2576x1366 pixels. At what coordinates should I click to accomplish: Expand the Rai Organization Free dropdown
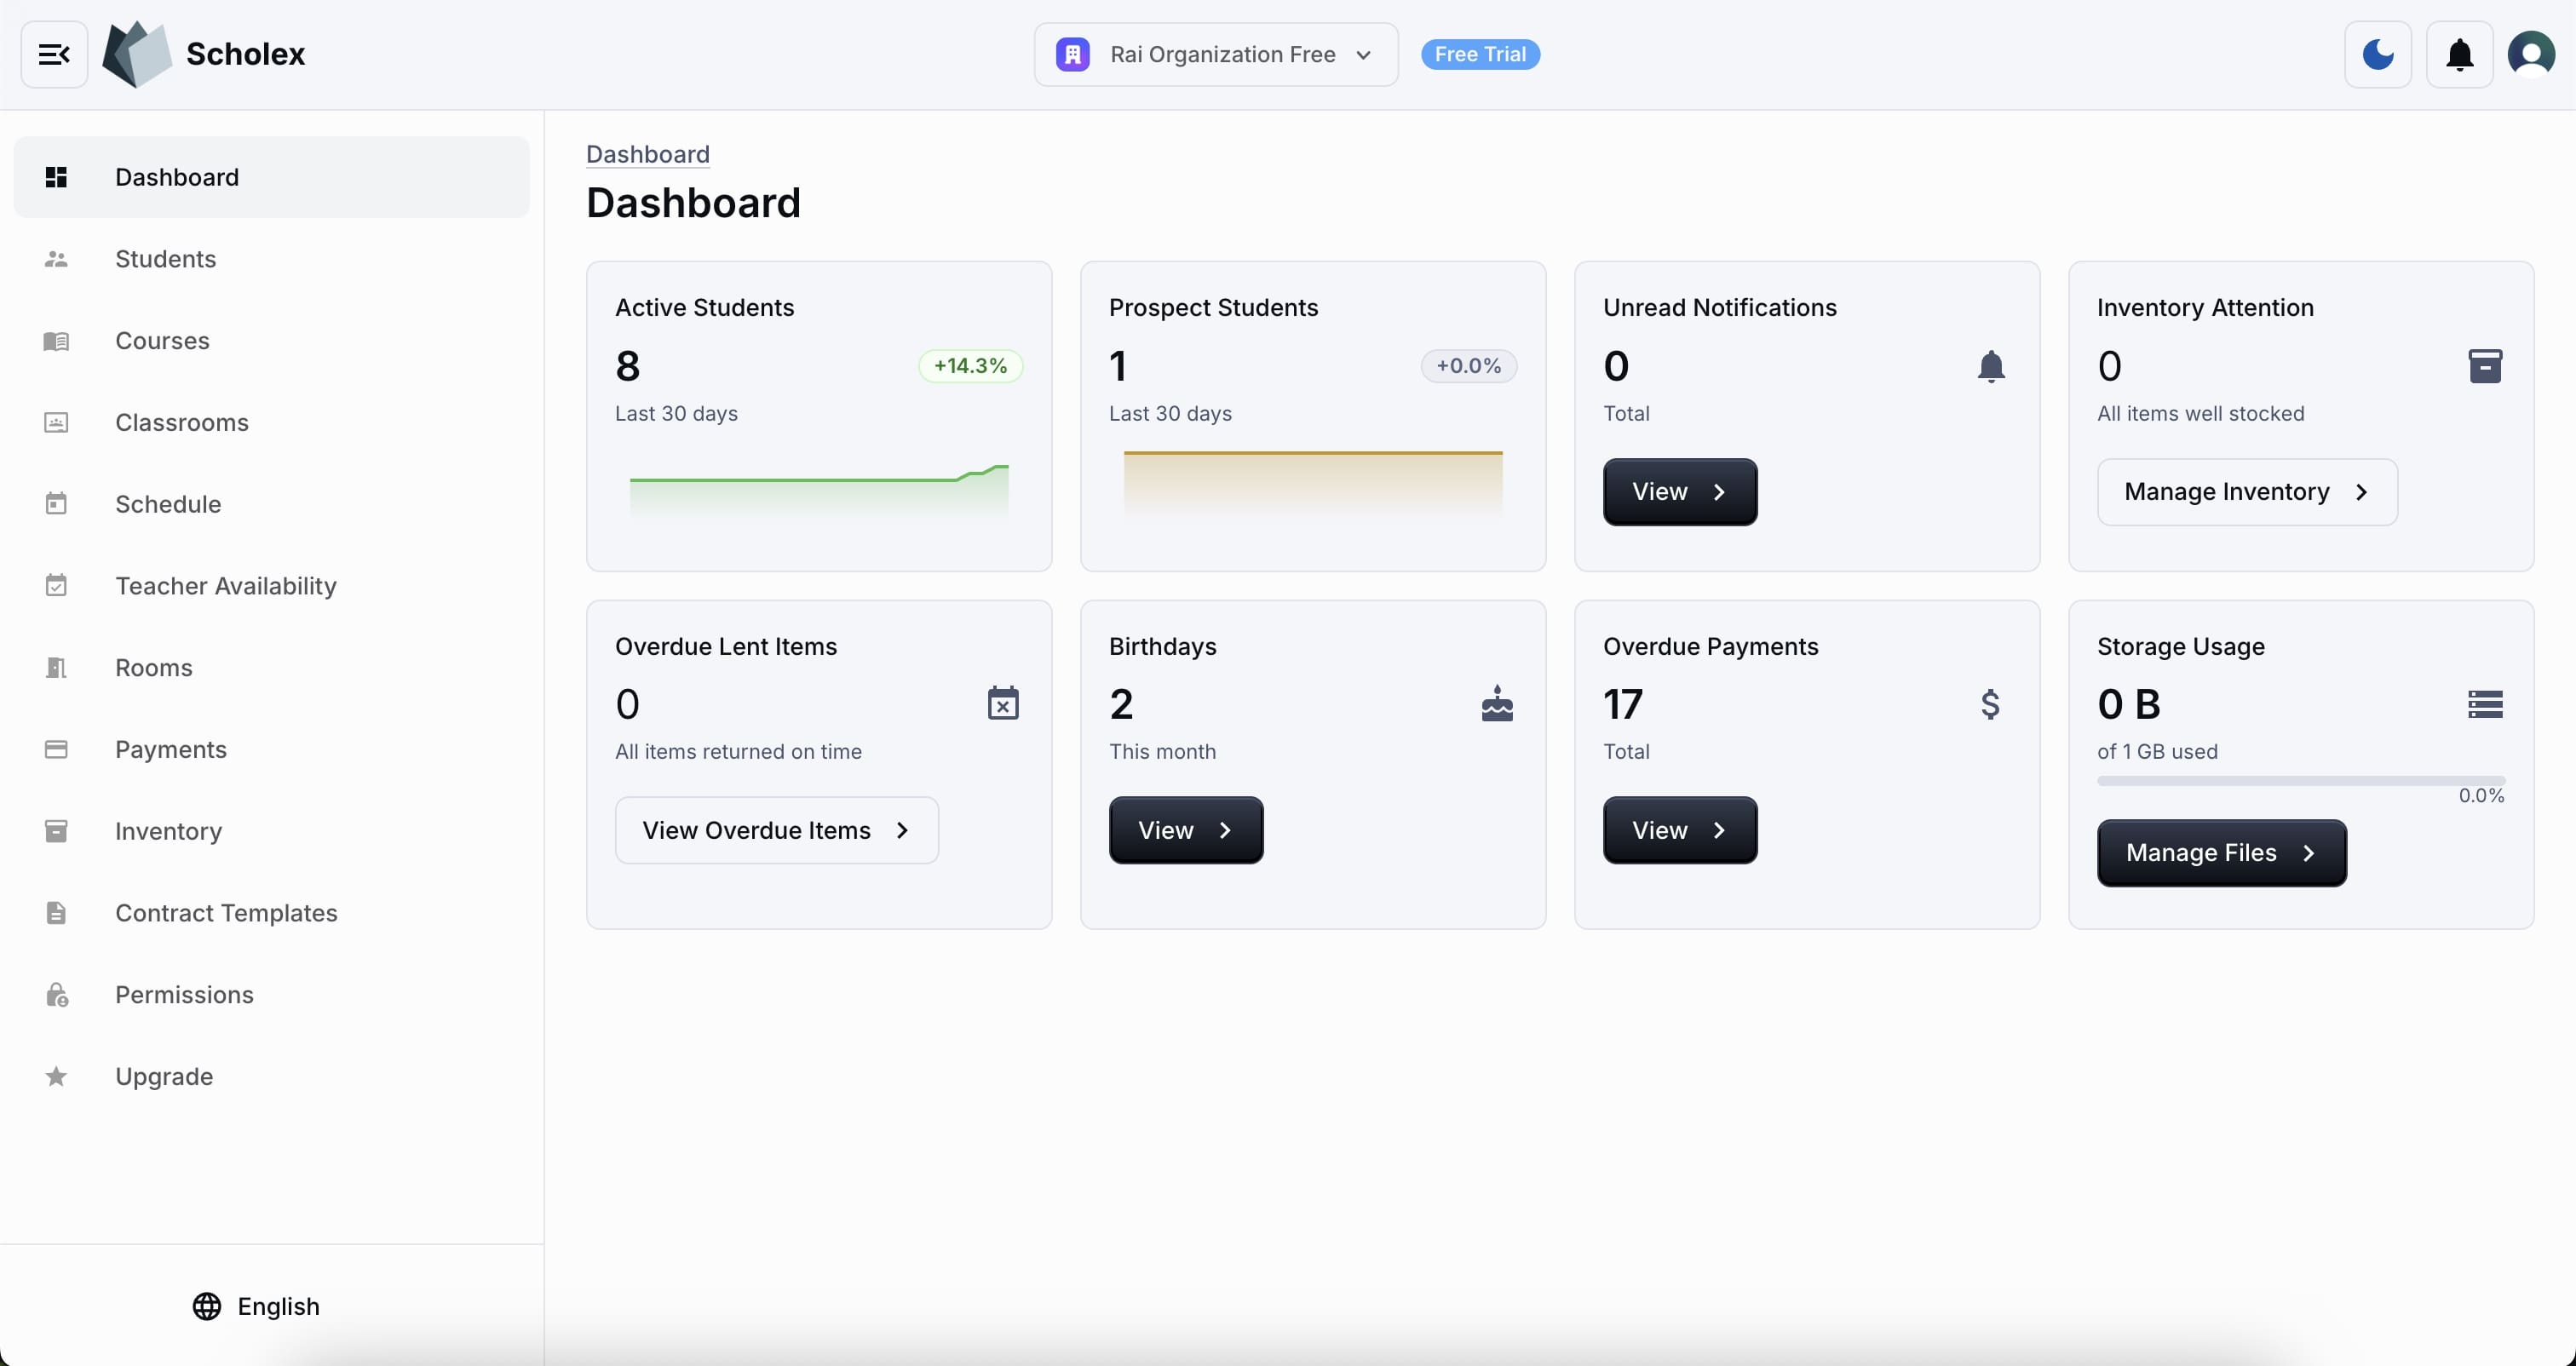[1215, 54]
